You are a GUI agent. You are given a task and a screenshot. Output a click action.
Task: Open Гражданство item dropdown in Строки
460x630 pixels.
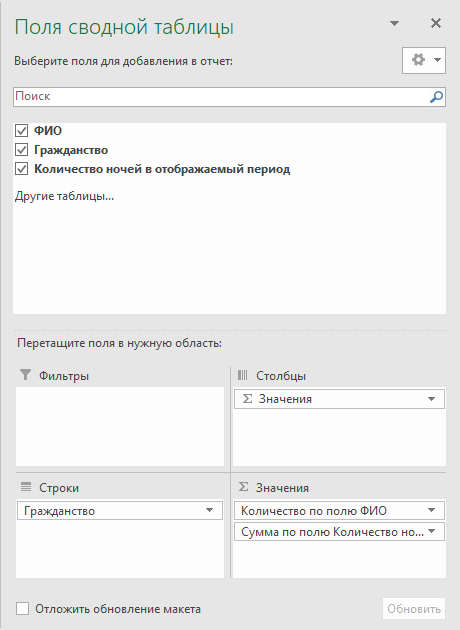coord(209,510)
